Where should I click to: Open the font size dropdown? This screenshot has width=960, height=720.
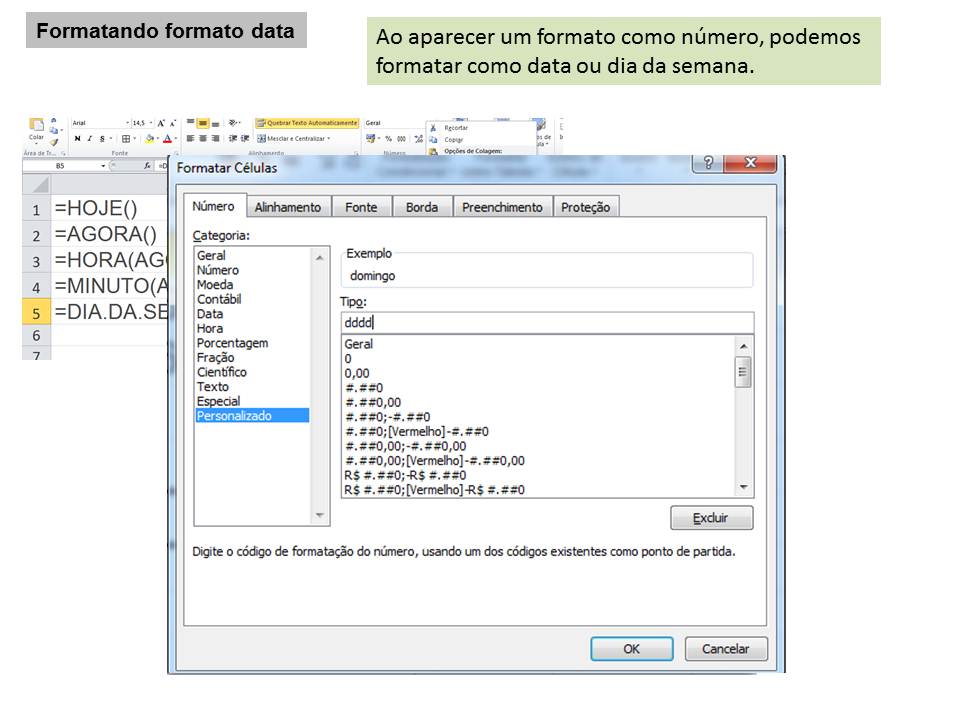152,121
